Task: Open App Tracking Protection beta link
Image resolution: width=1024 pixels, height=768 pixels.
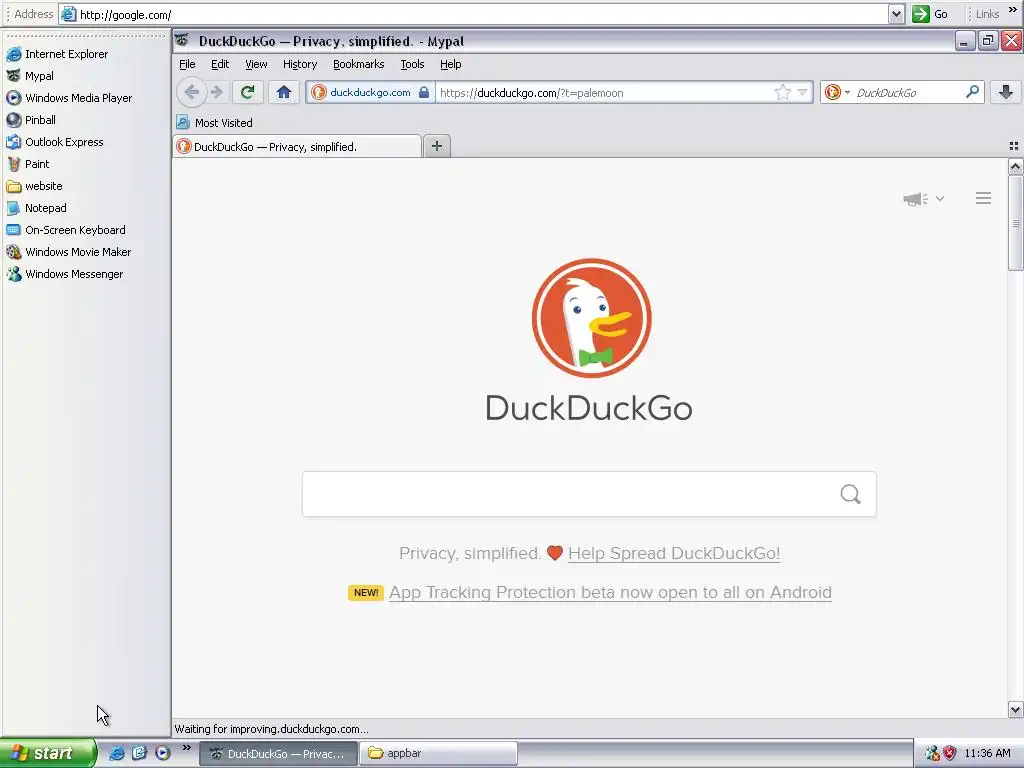Action: [611, 592]
